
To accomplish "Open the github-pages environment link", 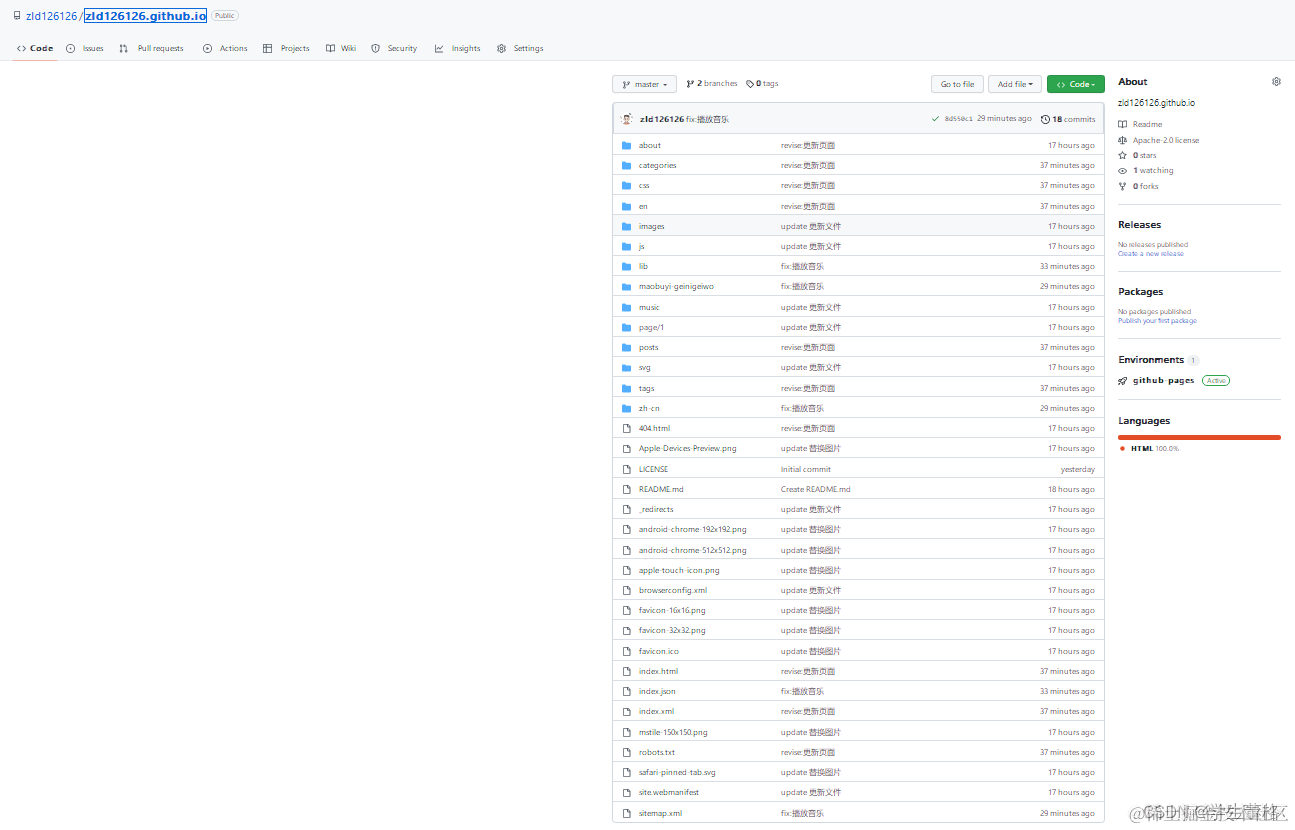I will [1163, 381].
